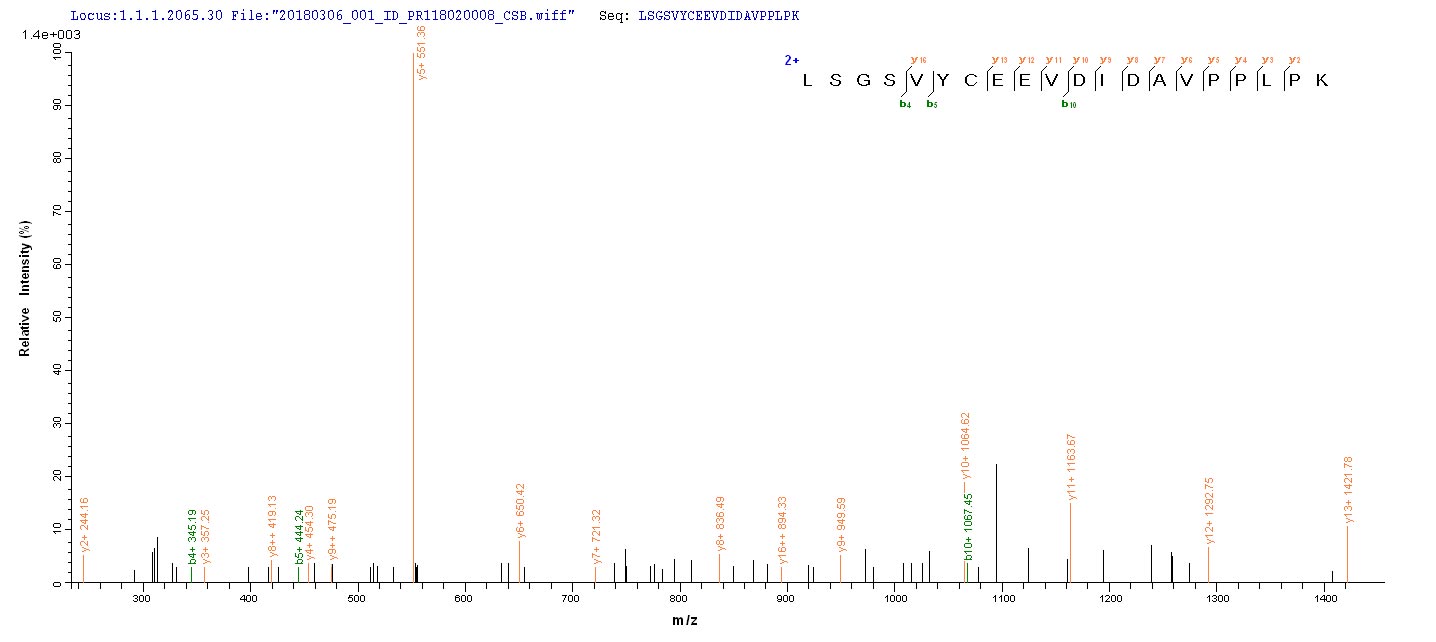The image size is (1436, 642).
Task: Click the green b4 marker under sequence
Action: (904, 103)
